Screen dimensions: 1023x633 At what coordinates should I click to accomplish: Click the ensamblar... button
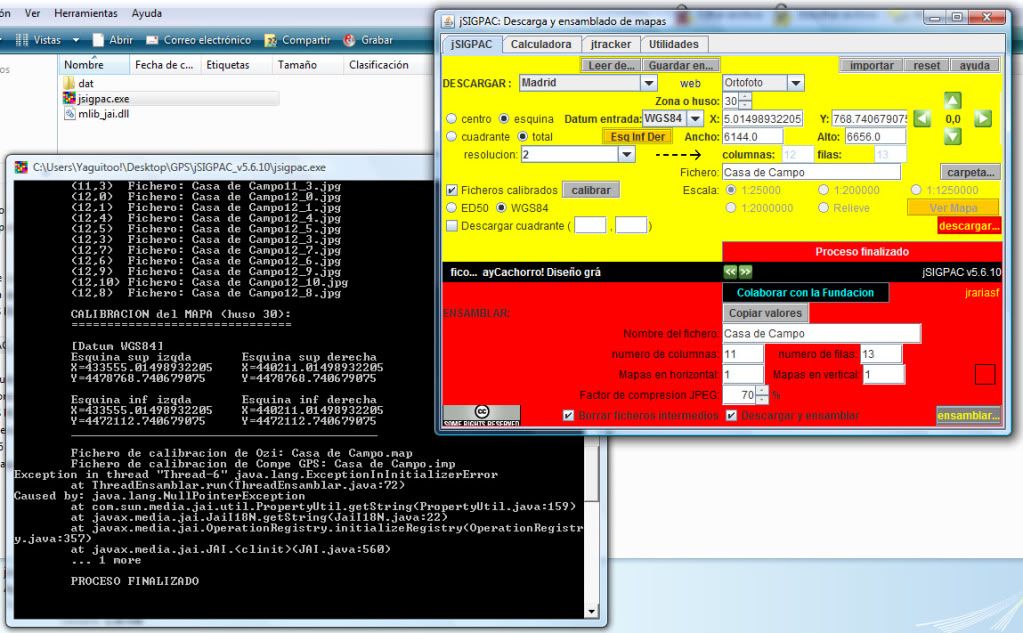968,415
